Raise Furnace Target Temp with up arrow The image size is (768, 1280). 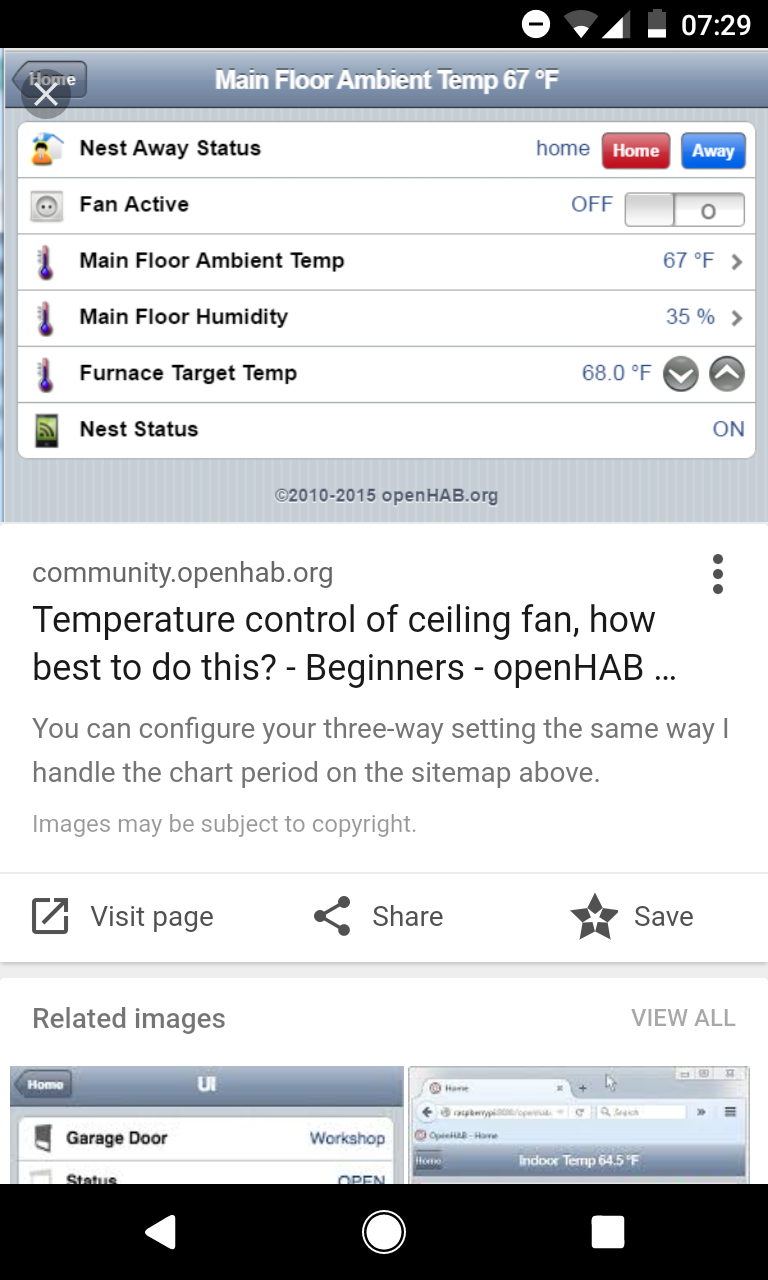(727, 375)
